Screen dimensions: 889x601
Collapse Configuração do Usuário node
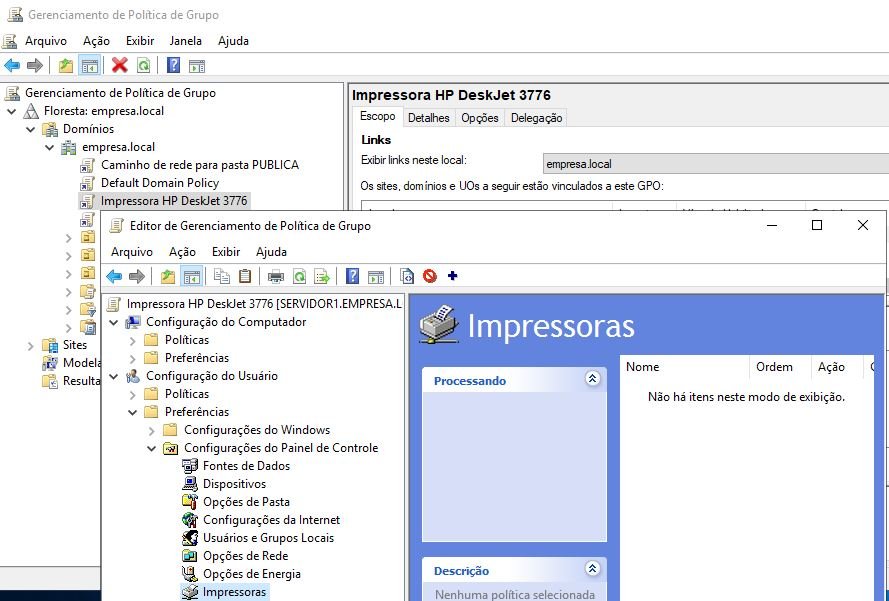click(113, 376)
